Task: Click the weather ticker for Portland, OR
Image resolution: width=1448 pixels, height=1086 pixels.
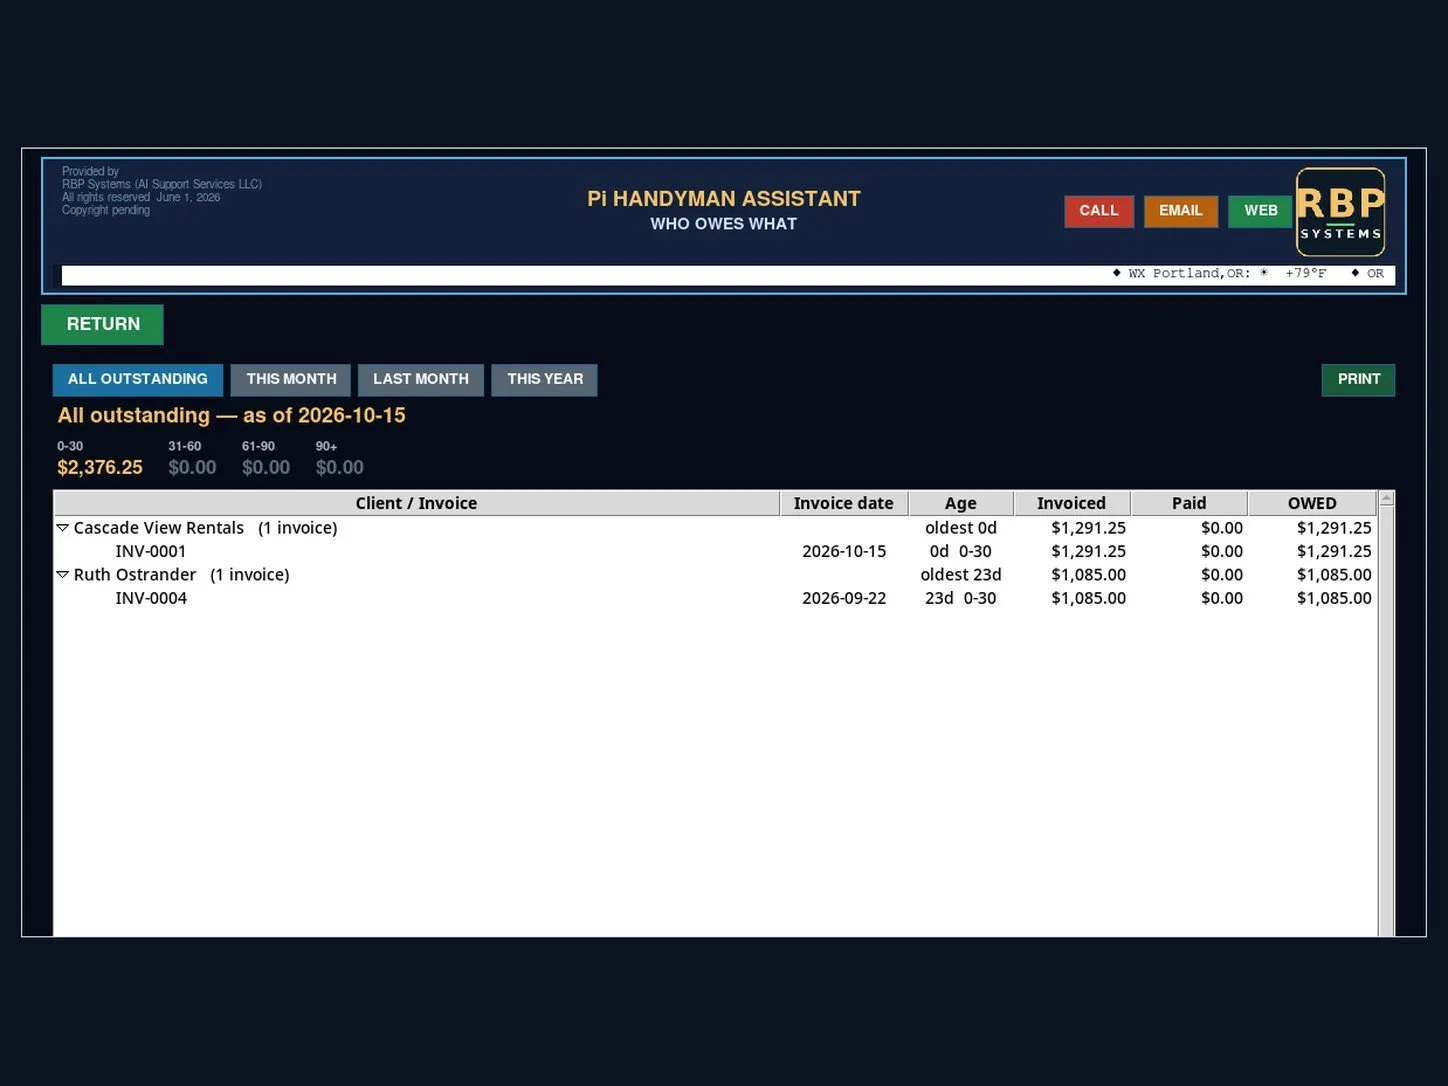Action: (1220, 274)
